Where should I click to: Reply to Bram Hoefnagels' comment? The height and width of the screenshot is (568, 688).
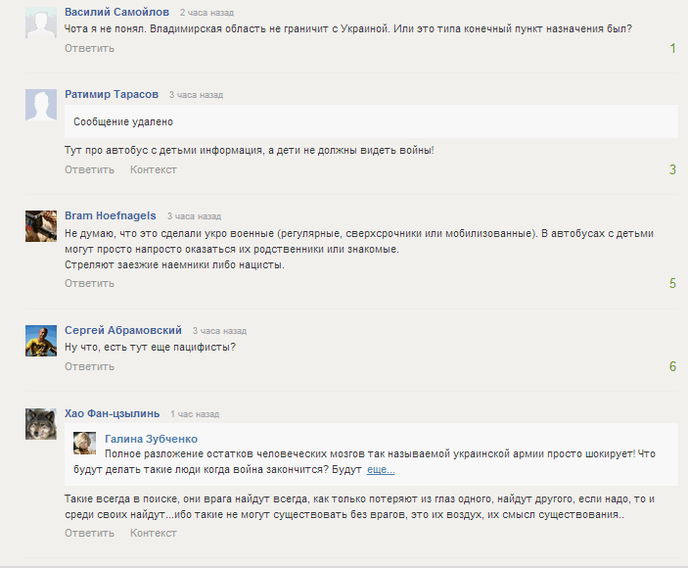90,283
